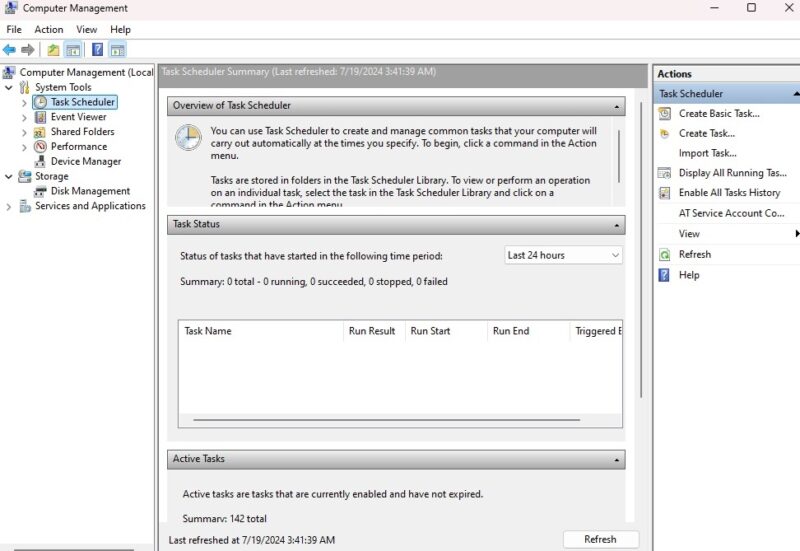Click the Device Manager icon in tree
The width and height of the screenshot is (800, 551).
40,161
